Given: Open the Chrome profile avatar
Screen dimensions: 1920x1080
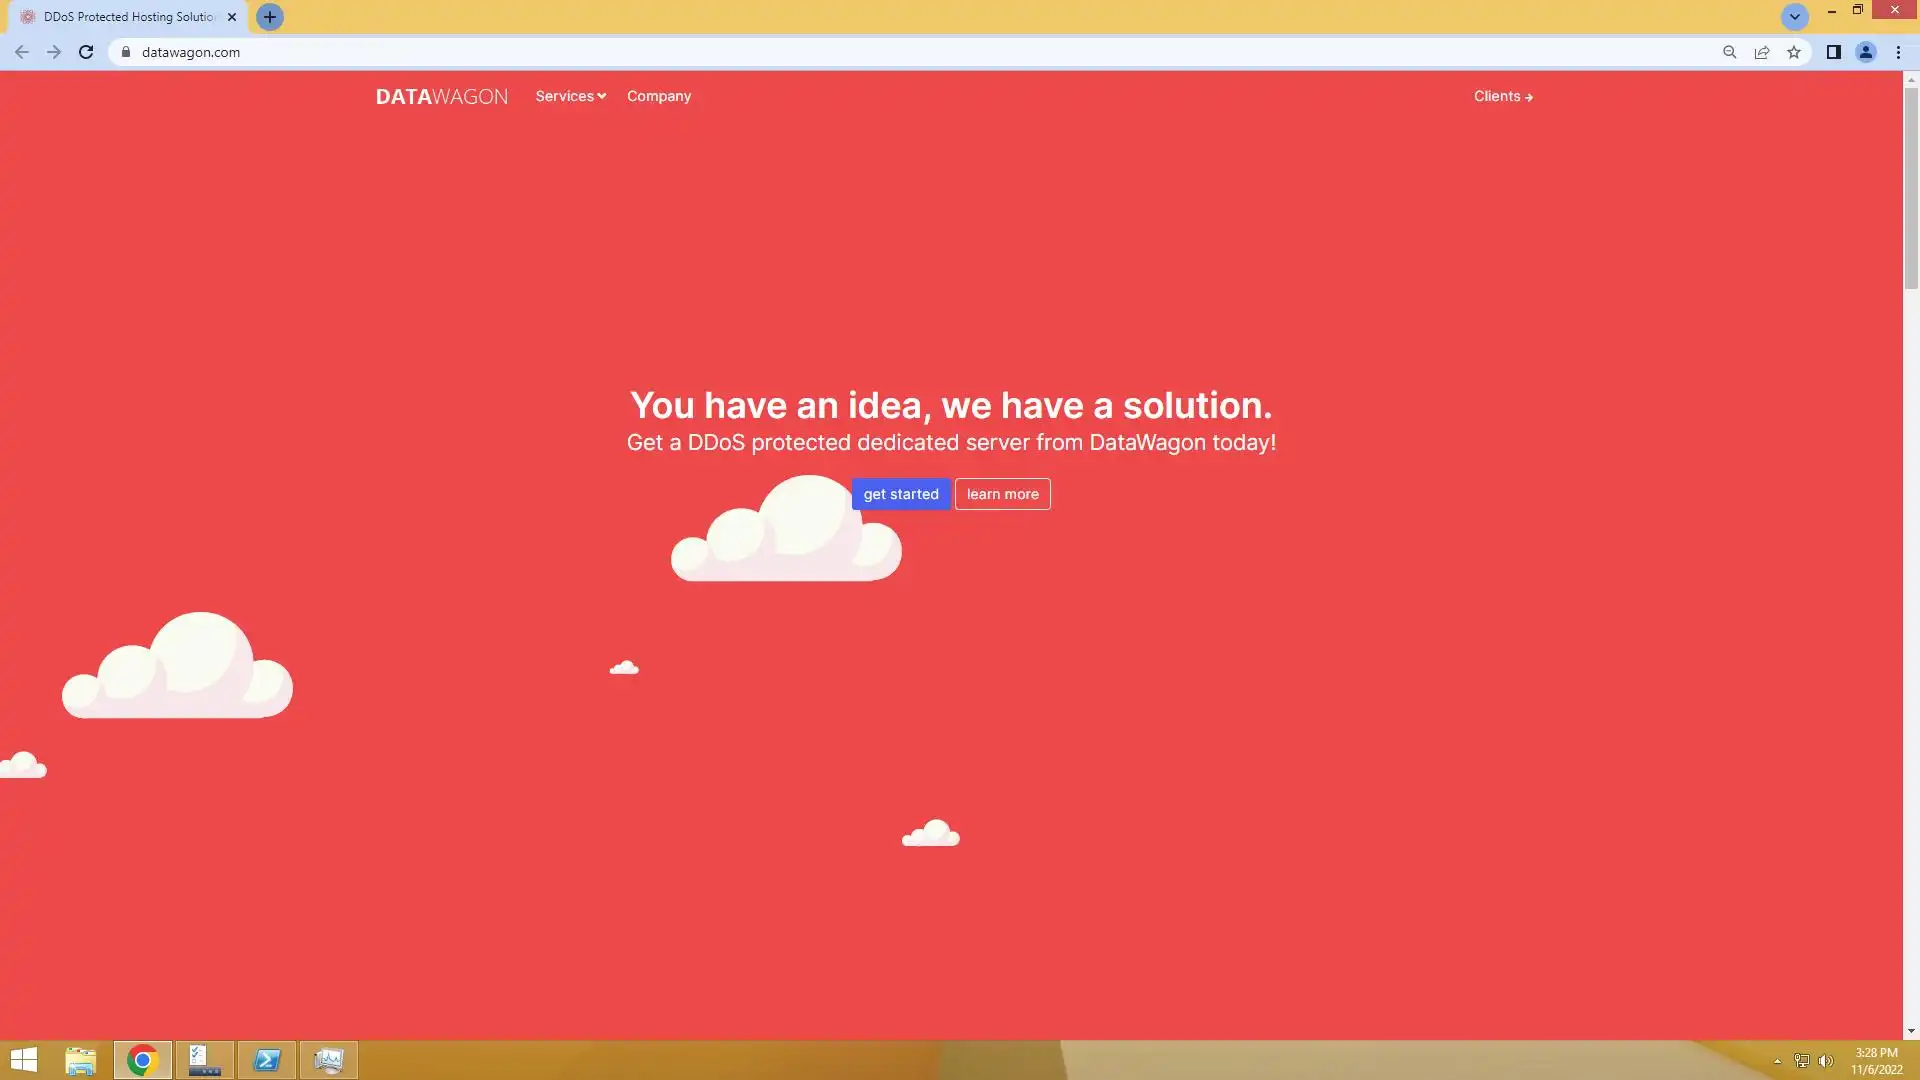Looking at the screenshot, I should tap(1865, 52).
